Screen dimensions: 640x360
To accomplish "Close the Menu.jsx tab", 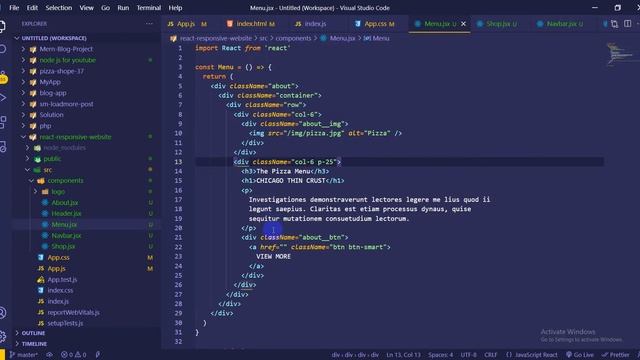I will (463, 24).
